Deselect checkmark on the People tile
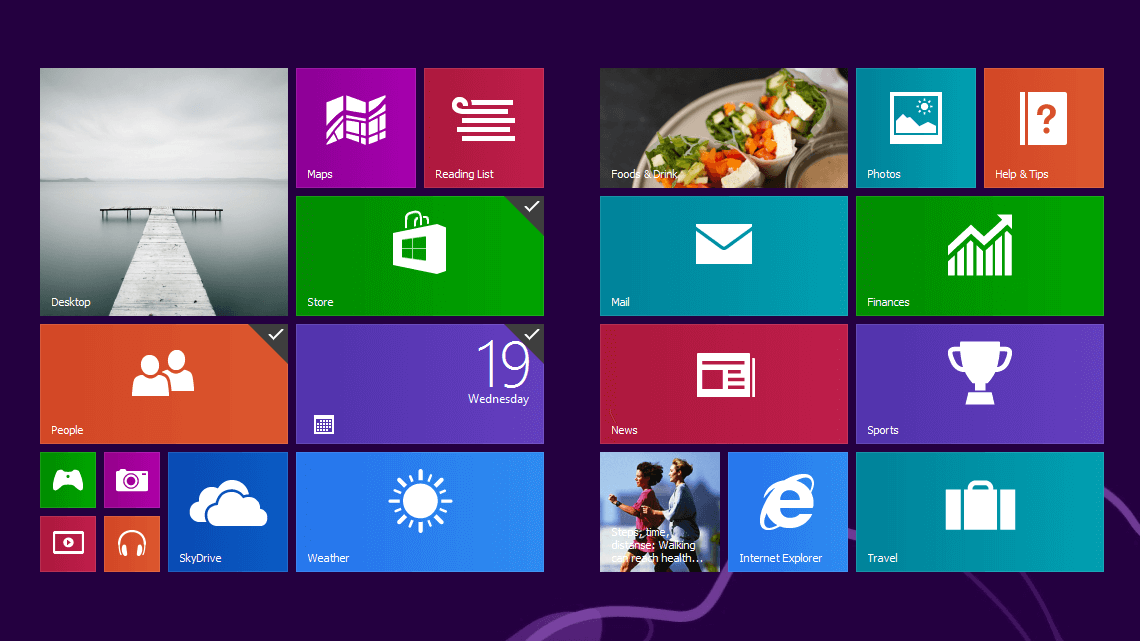Viewport: 1140px width, 641px height. [276, 334]
